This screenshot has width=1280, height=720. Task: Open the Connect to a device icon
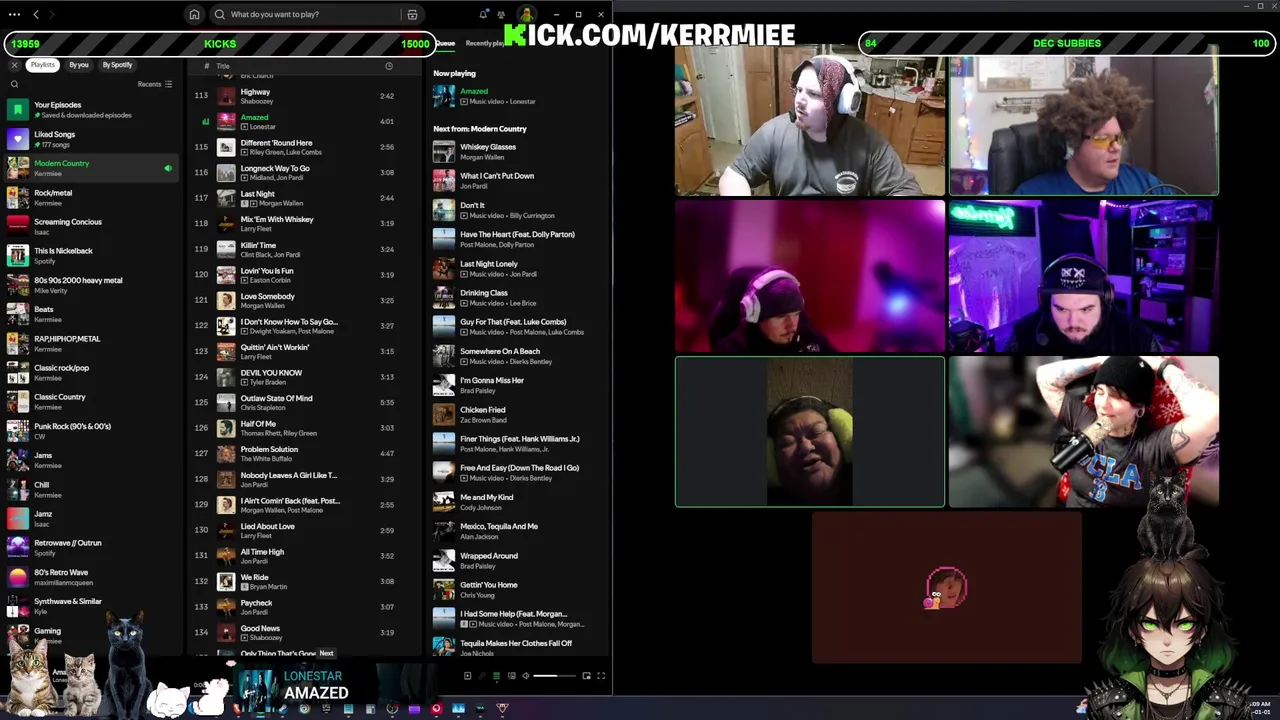point(511,676)
